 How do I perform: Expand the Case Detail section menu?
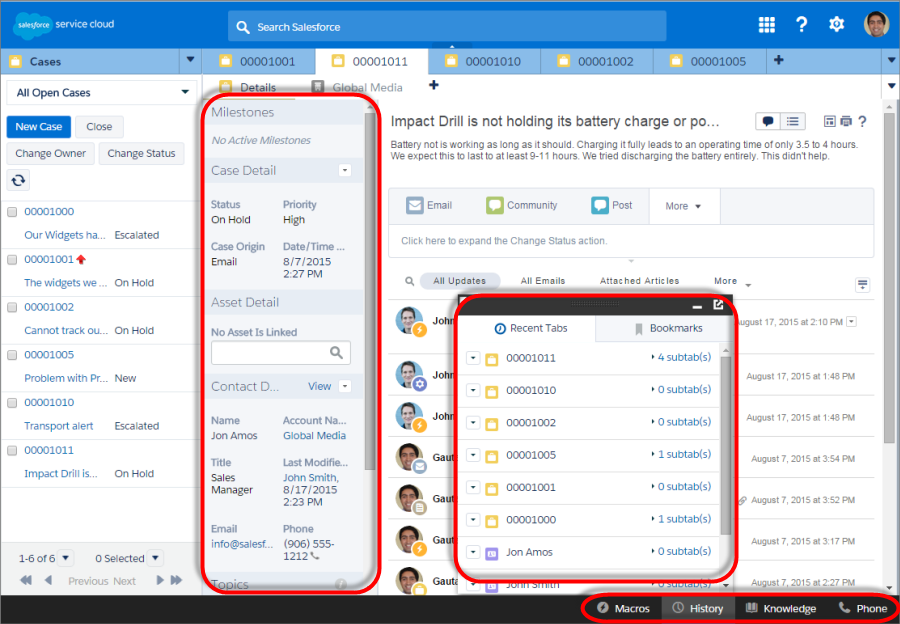pos(344,170)
